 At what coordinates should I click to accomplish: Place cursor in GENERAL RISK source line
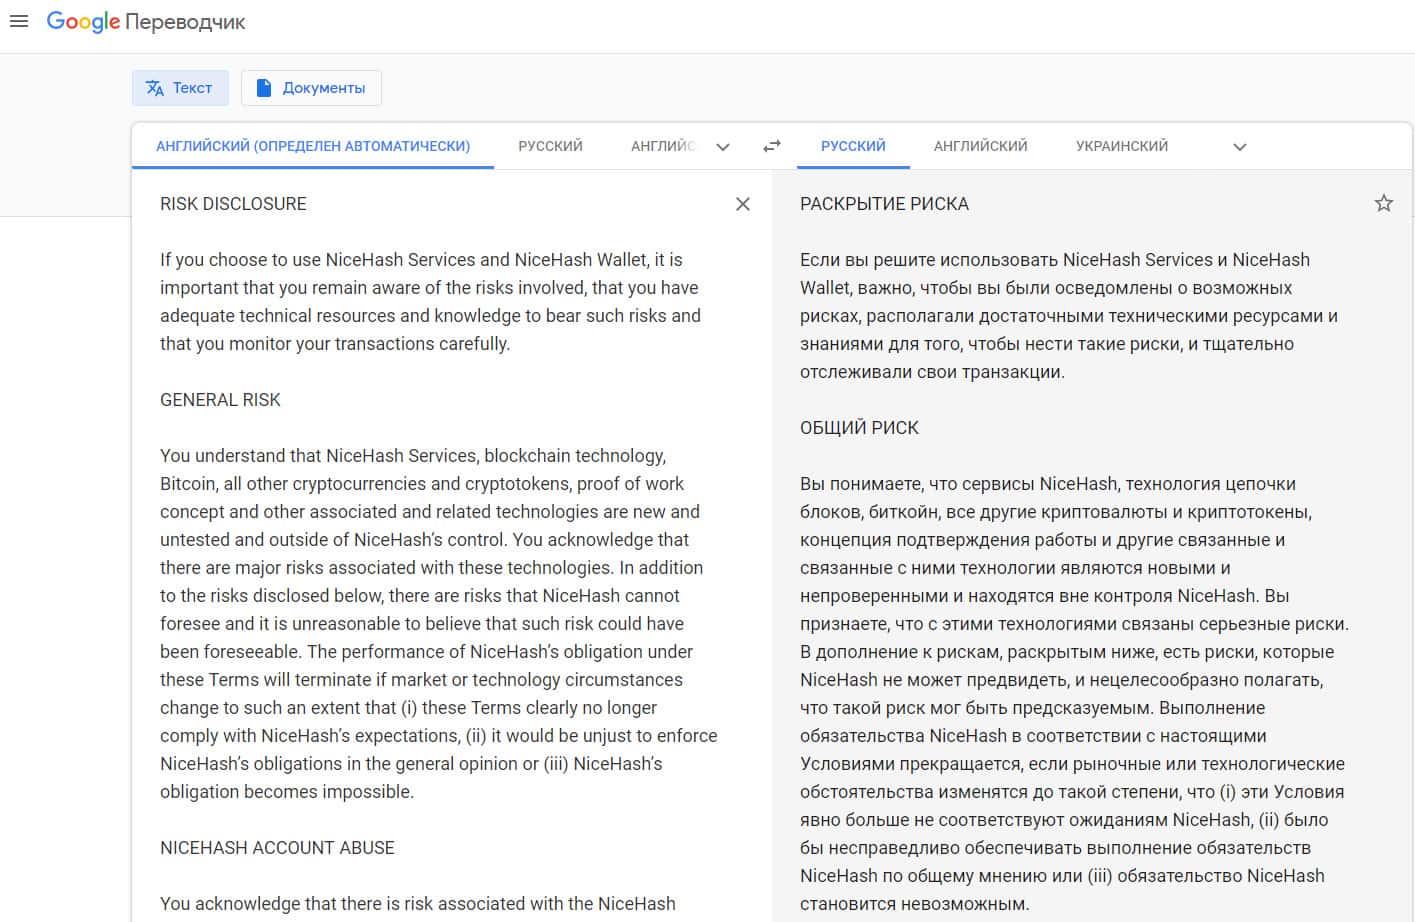coord(220,400)
